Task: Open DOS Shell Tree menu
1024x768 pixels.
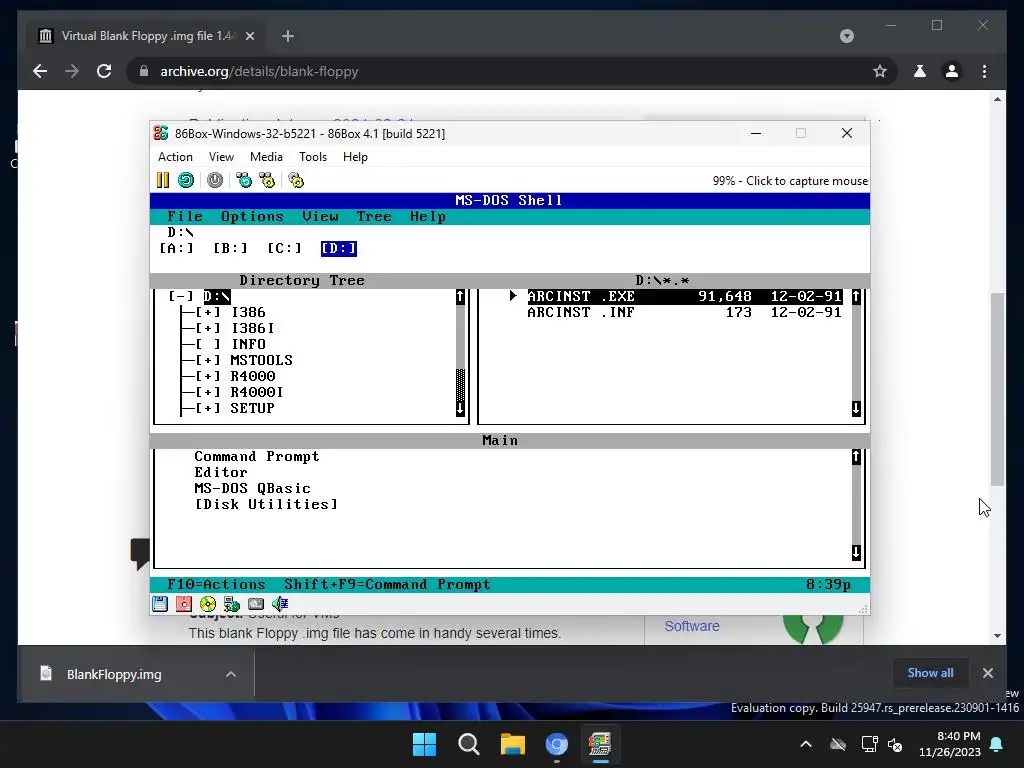Action: click(374, 217)
